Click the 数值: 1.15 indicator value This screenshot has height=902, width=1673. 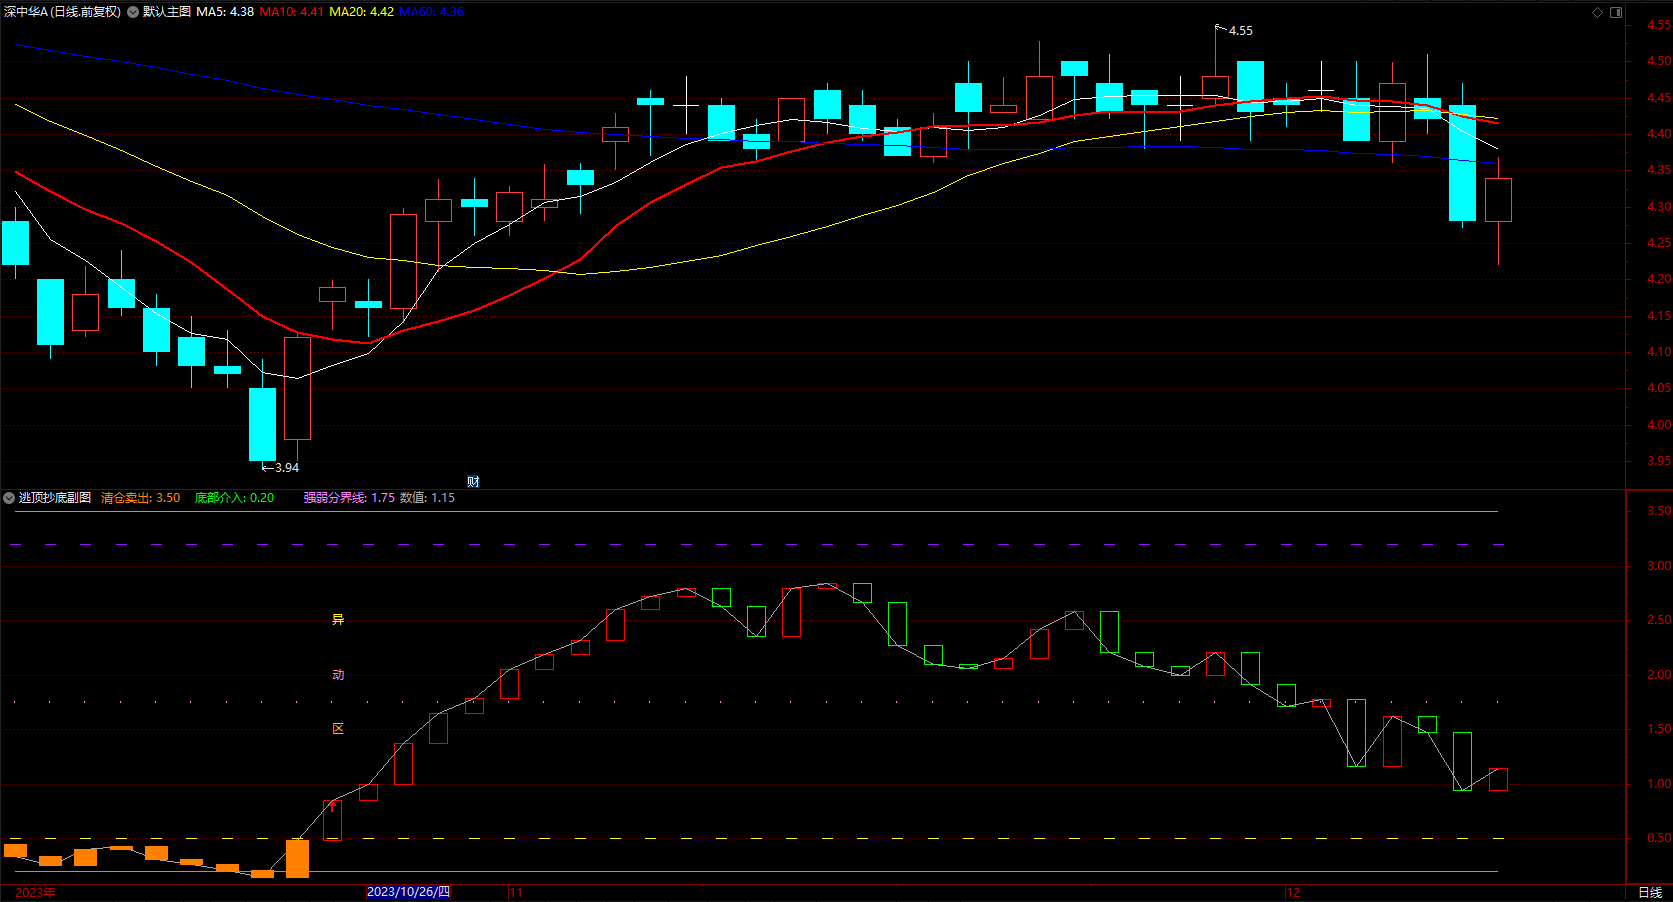click(427, 498)
